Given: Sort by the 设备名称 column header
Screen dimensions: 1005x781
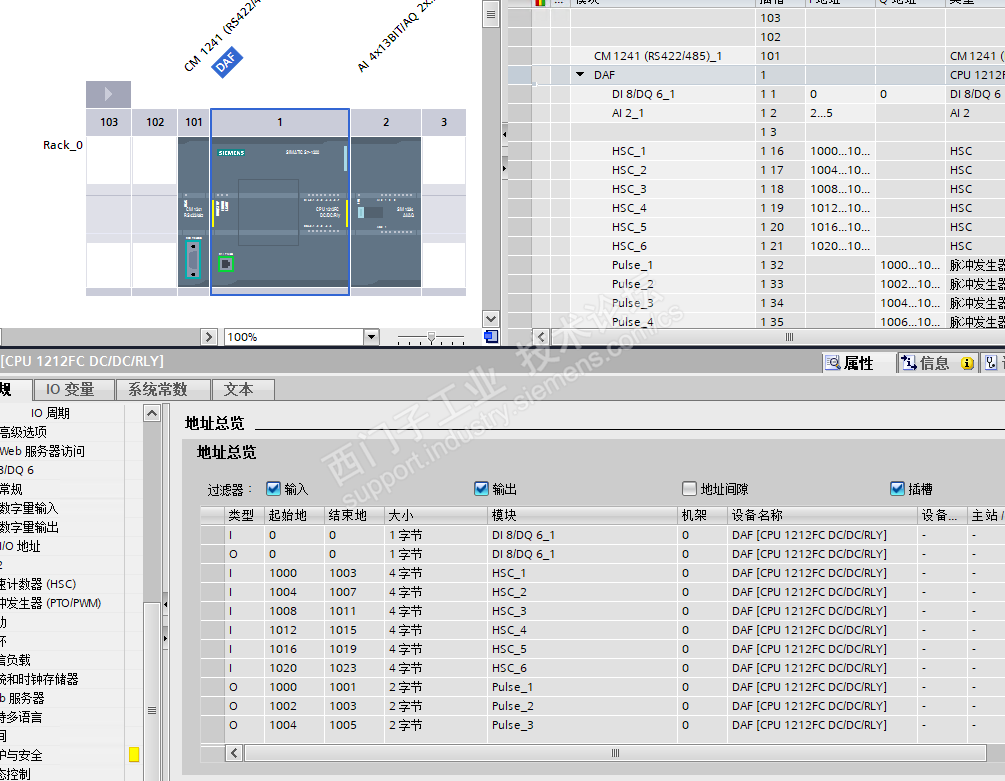Looking at the screenshot, I should [x=822, y=515].
